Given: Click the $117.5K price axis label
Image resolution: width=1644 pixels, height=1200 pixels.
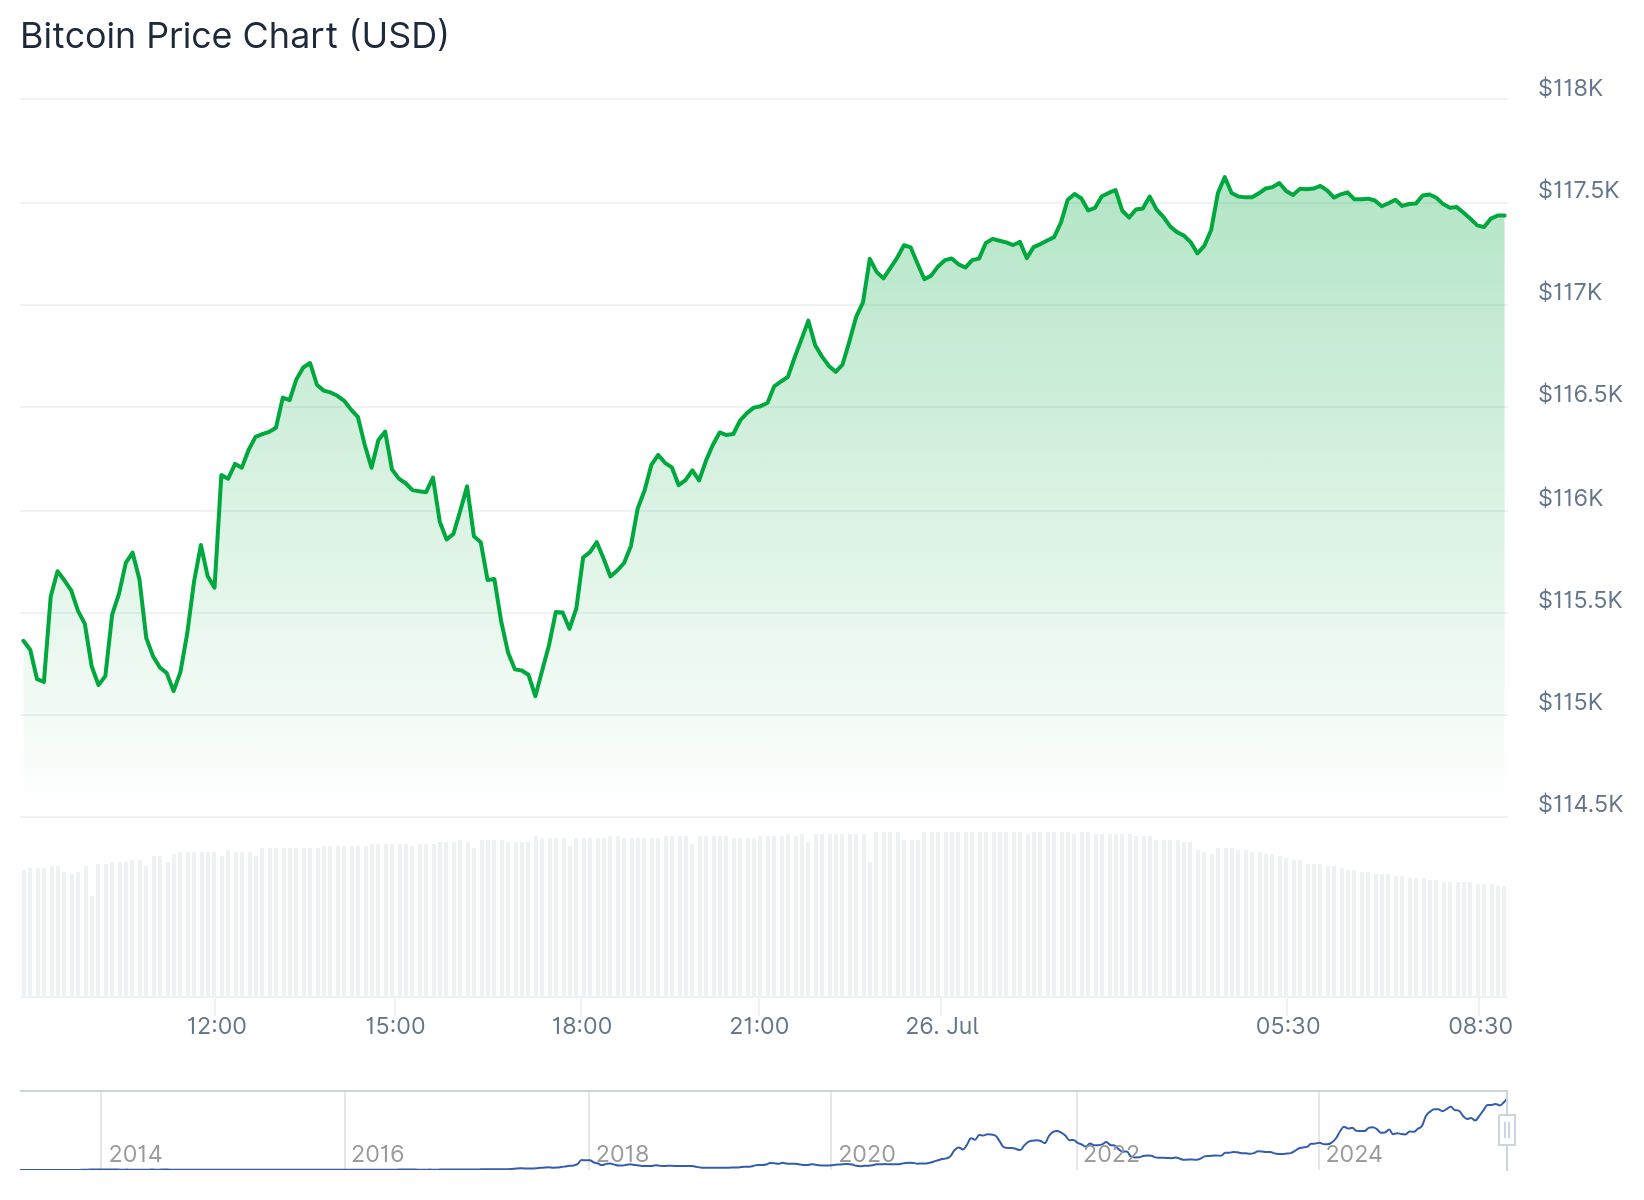Looking at the screenshot, I should coord(1578,190).
